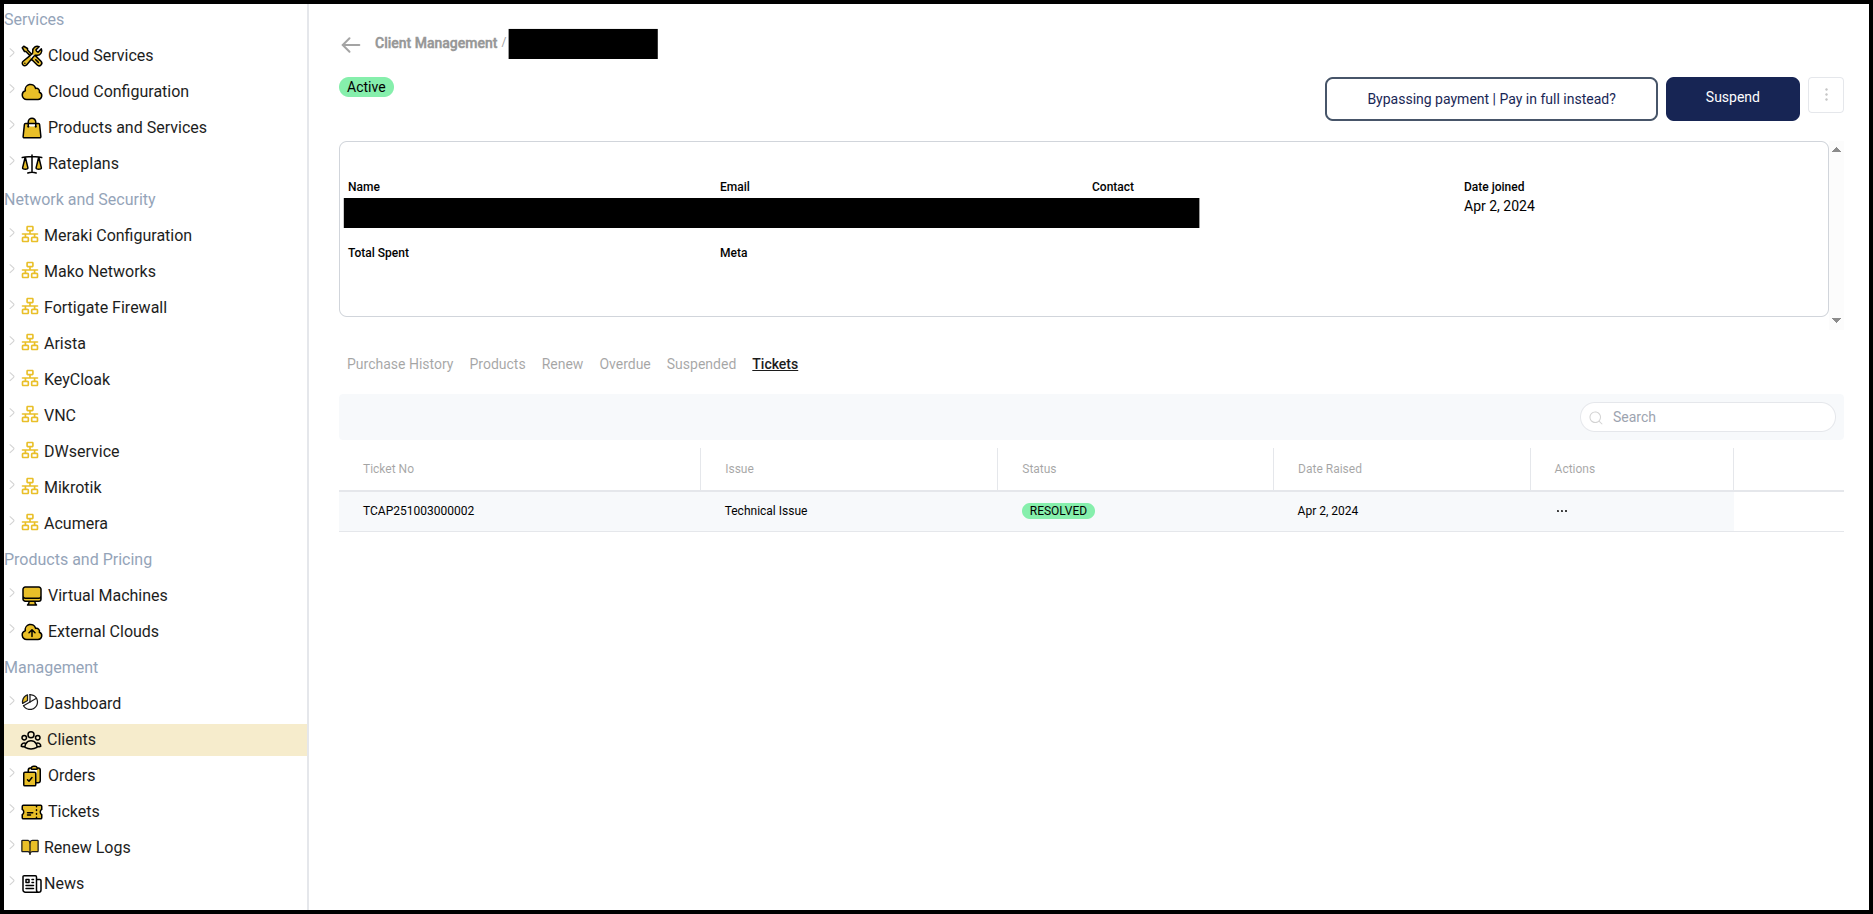Expand the Meraki Configuration chevron
The height and width of the screenshot is (914, 1873).
pos(12,233)
